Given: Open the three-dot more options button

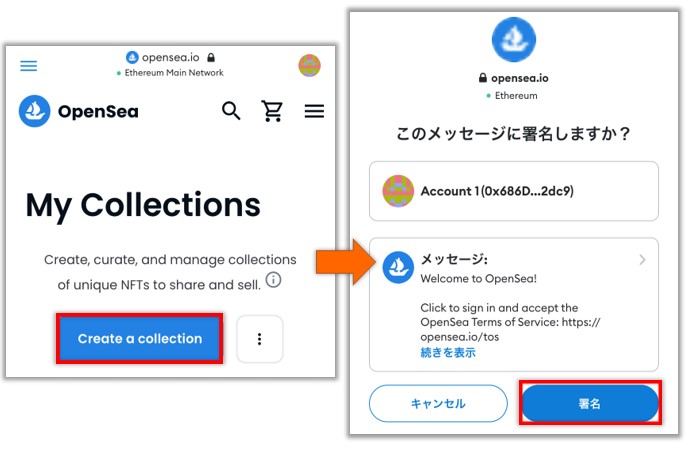Looking at the screenshot, I should pyautogui.click(x=260, y=339).
